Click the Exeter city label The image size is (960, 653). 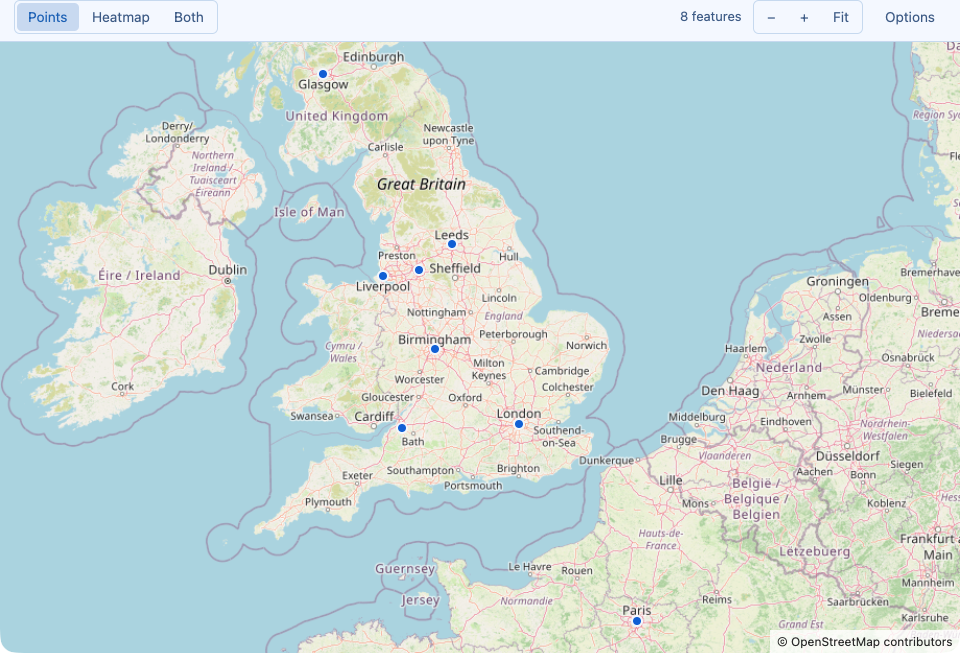pyautogui.click(x=358, y=476)
